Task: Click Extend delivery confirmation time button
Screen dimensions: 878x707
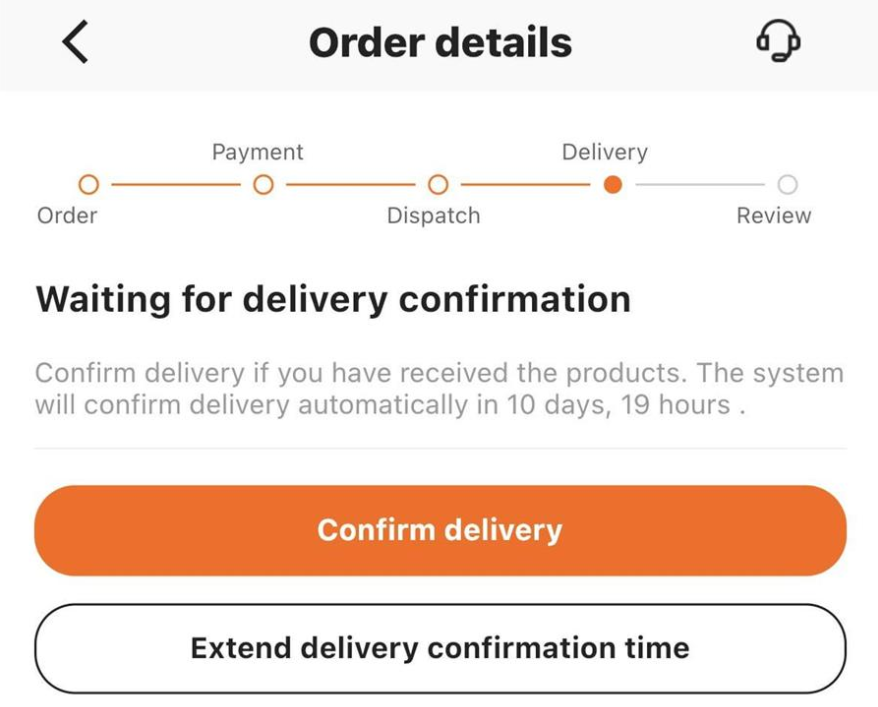Action: pyautogui.click(x=440, y=648)
